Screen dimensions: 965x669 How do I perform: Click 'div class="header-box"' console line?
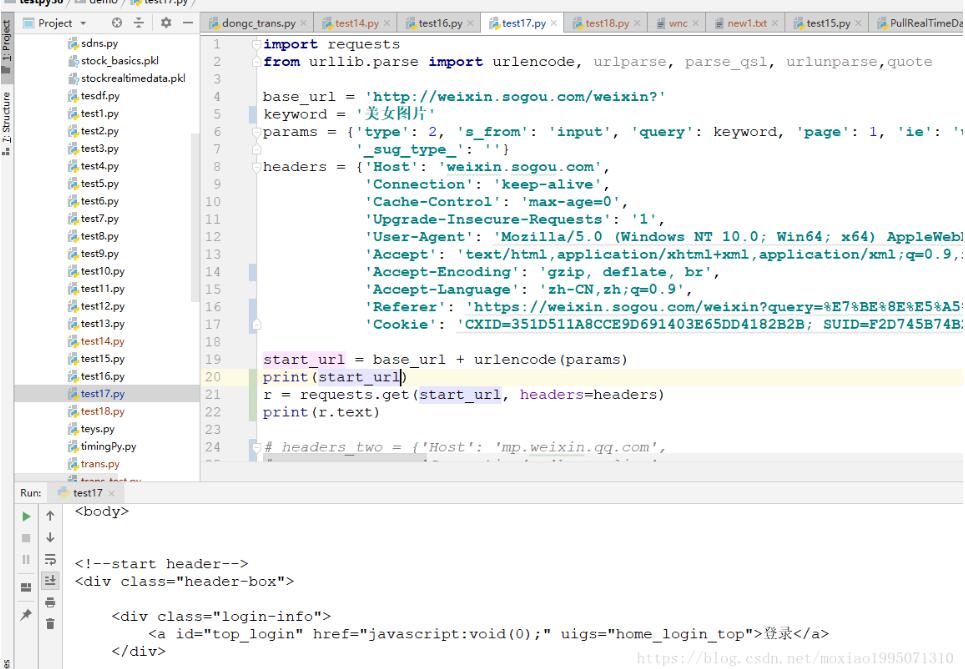click(x=184, y=582)
